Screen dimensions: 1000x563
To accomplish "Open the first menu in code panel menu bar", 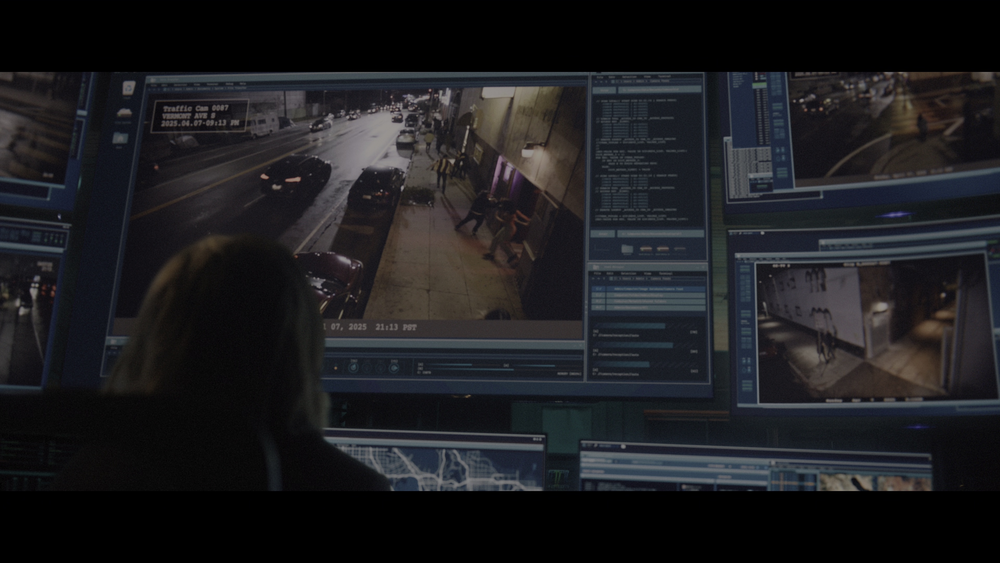I will pyautogui.click(x=600, y=77).
